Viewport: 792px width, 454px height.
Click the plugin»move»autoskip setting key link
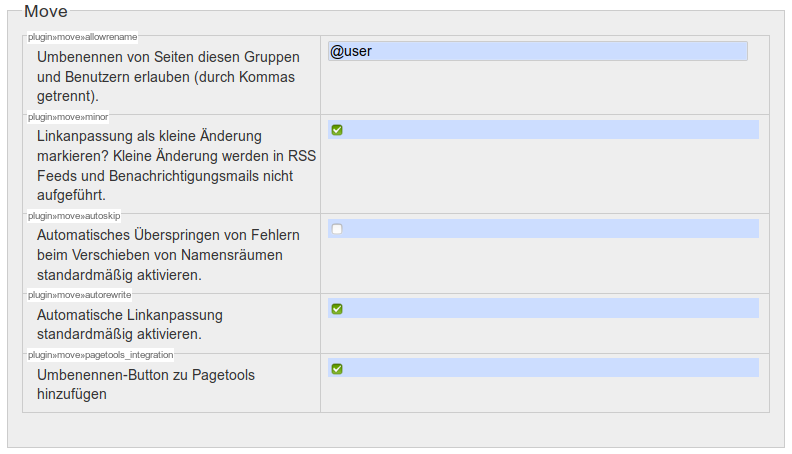coord(74,216)
